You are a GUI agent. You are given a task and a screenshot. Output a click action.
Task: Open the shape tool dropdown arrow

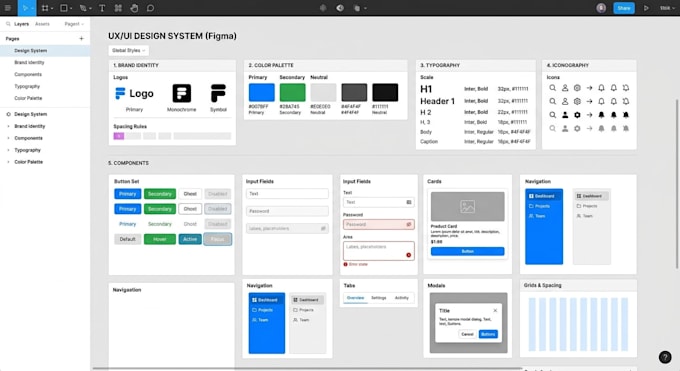click(71, 8)
